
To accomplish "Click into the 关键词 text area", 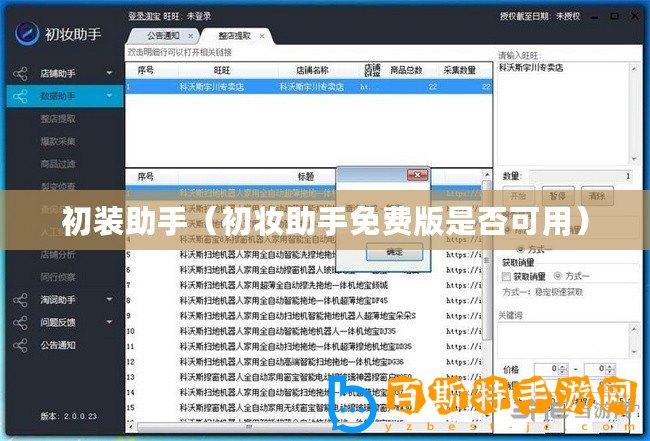I will (564, 341).
